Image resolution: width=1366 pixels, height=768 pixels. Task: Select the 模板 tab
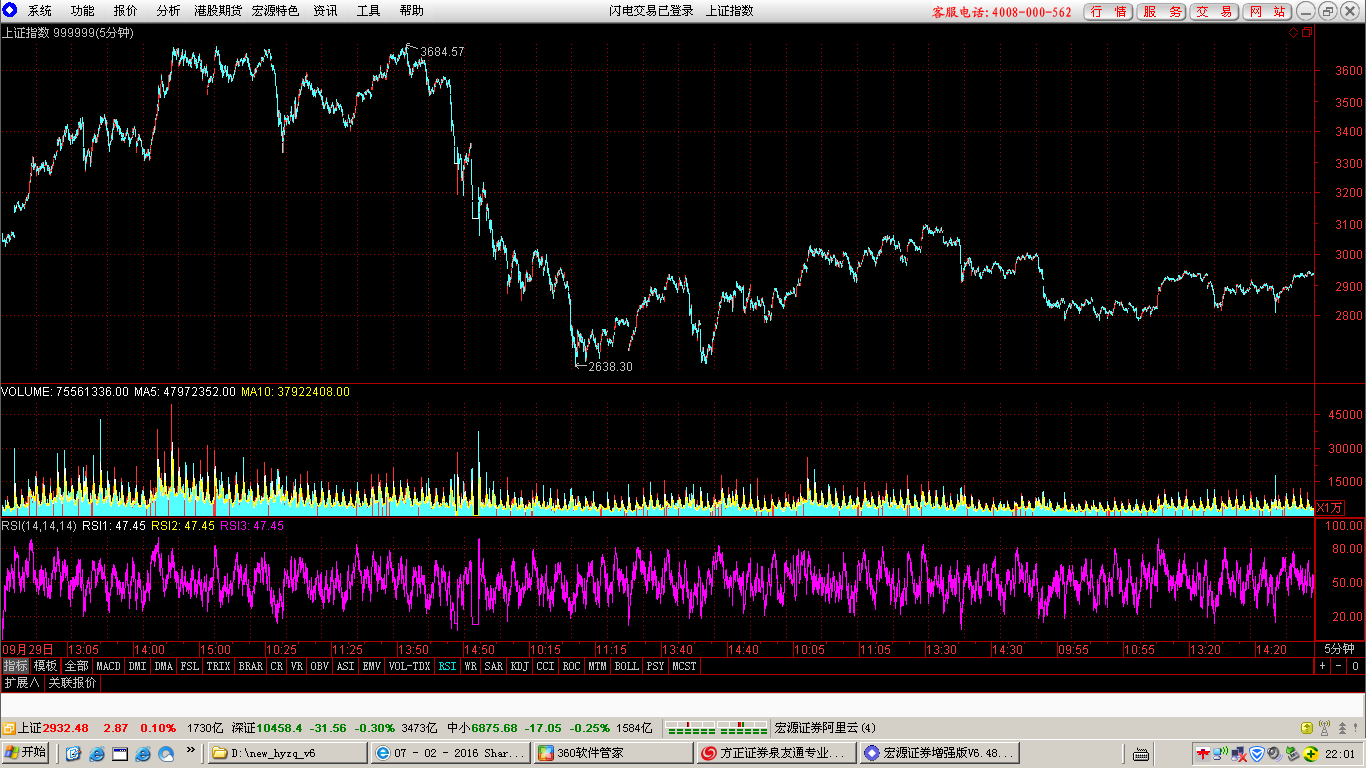click(46, 666)
